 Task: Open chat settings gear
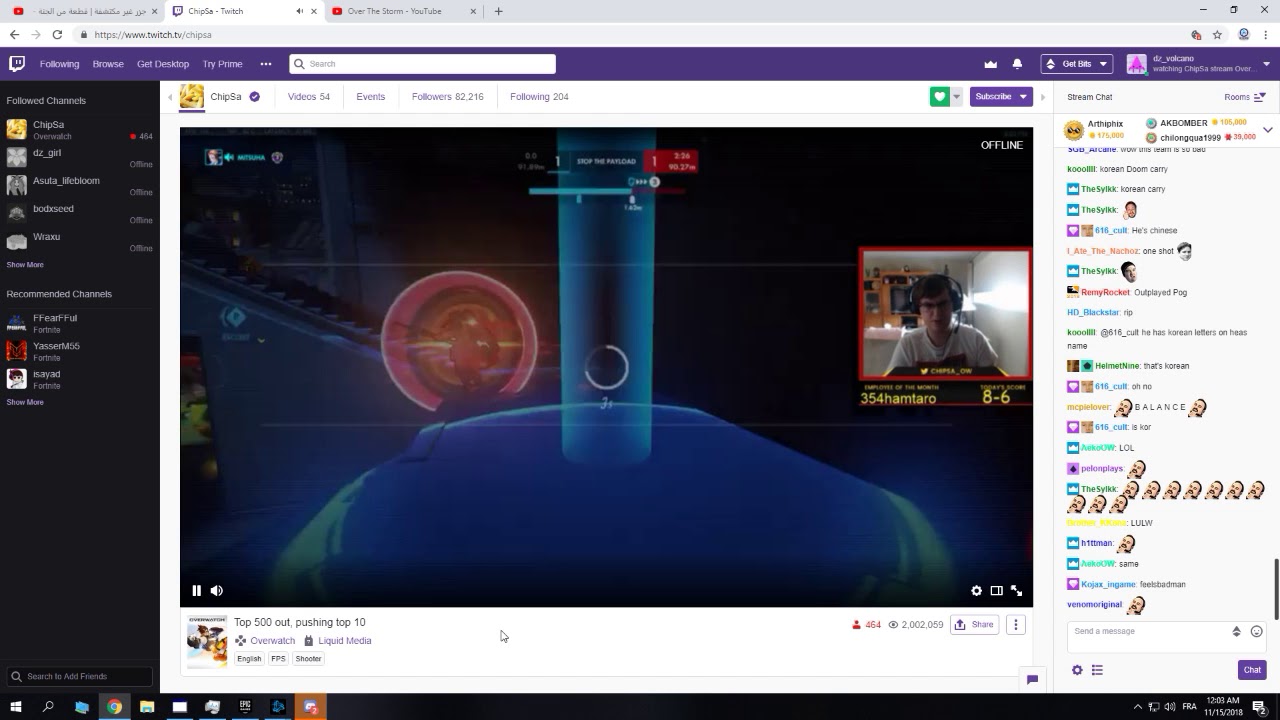[1077, 670]
